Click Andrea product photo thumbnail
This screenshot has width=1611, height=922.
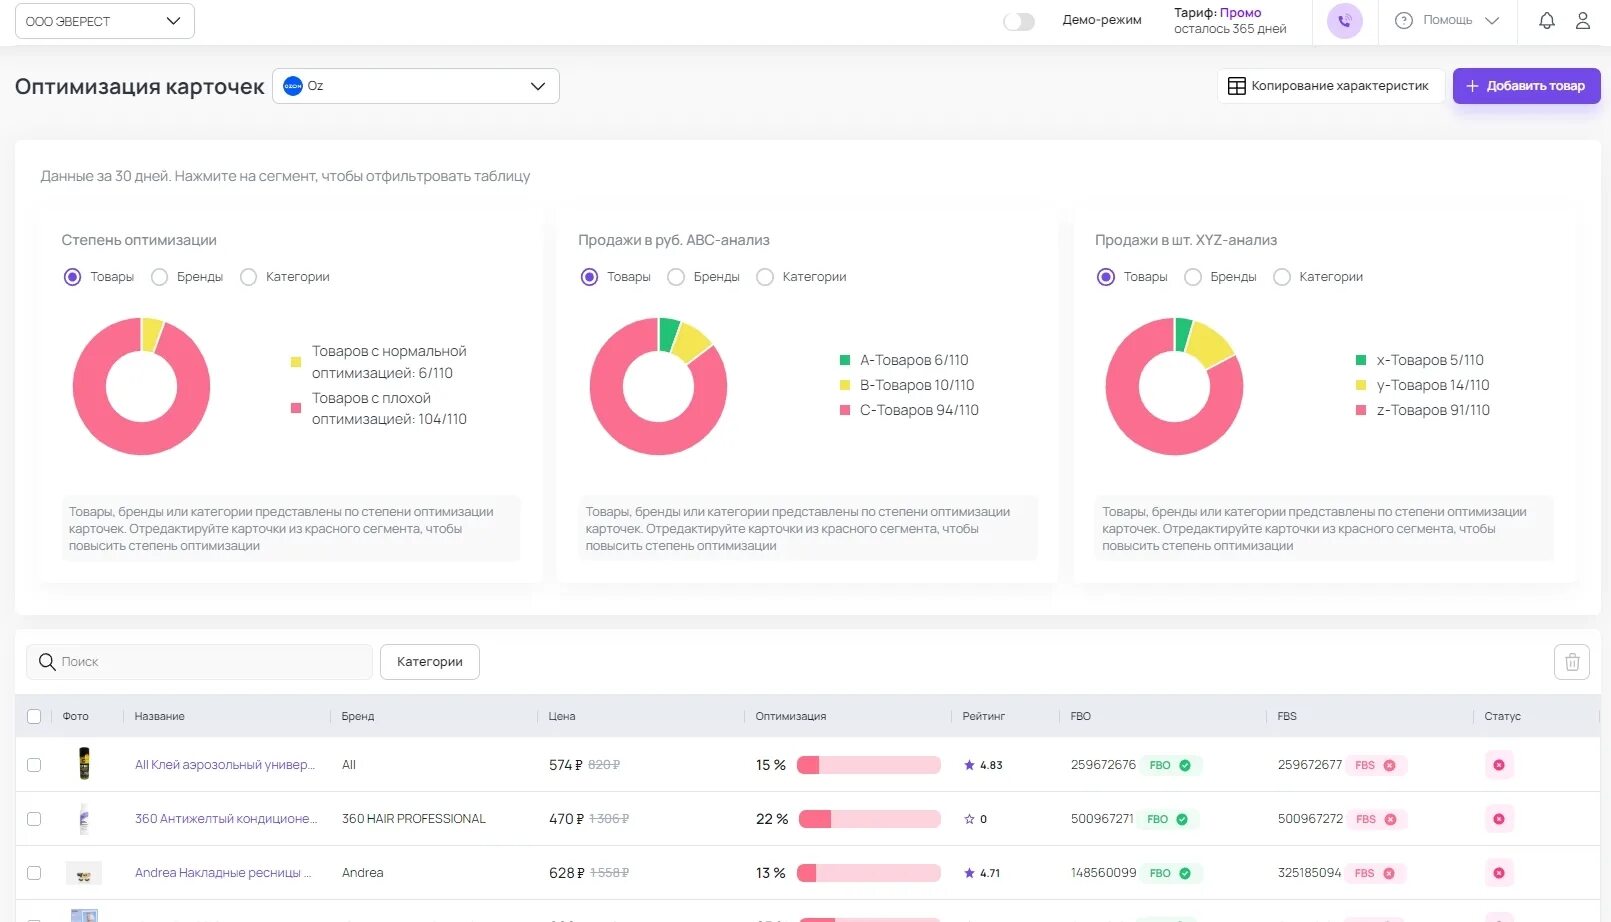tap(84, 874)
